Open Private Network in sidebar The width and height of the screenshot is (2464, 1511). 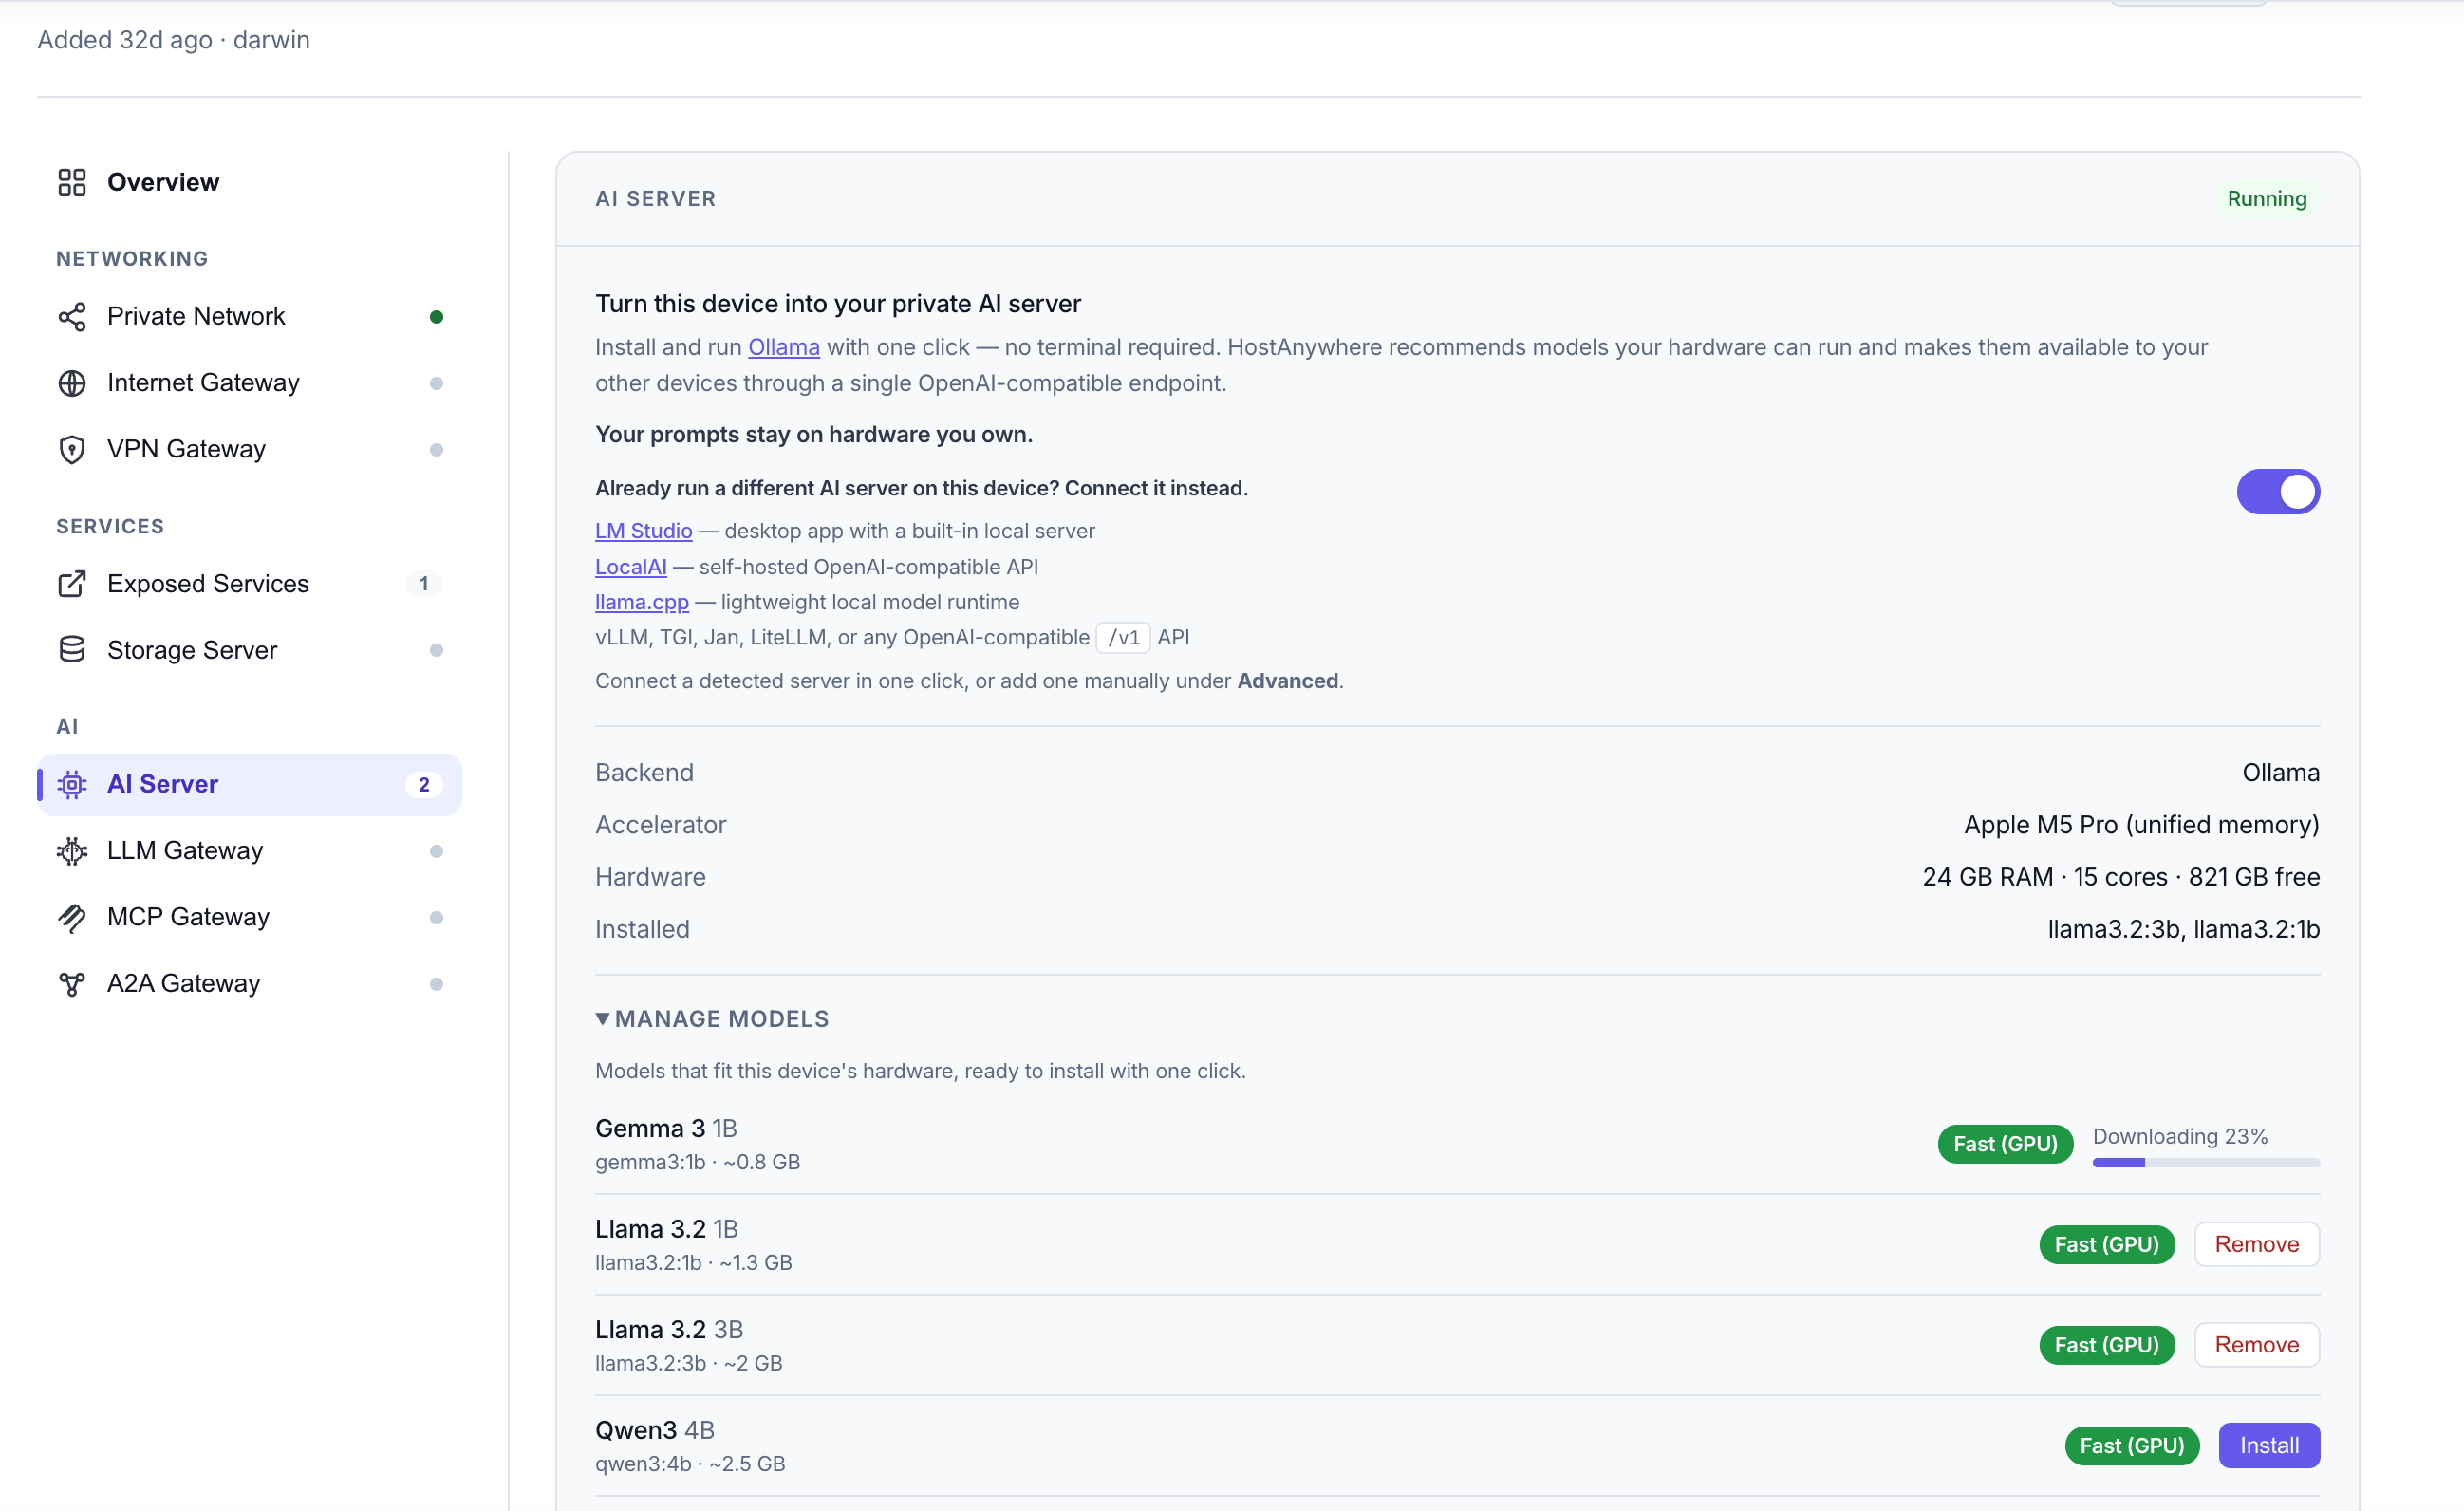[x=250, y=317]
